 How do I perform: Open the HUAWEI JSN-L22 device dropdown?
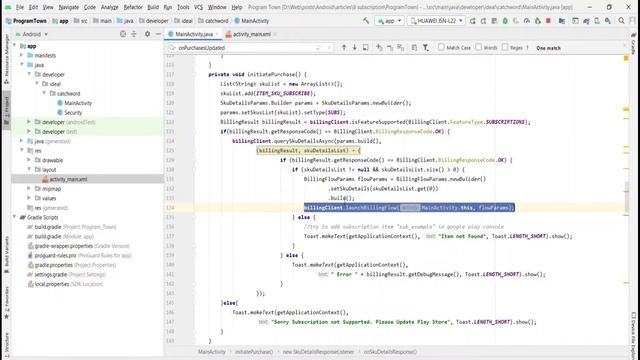[x=436, y=21]
